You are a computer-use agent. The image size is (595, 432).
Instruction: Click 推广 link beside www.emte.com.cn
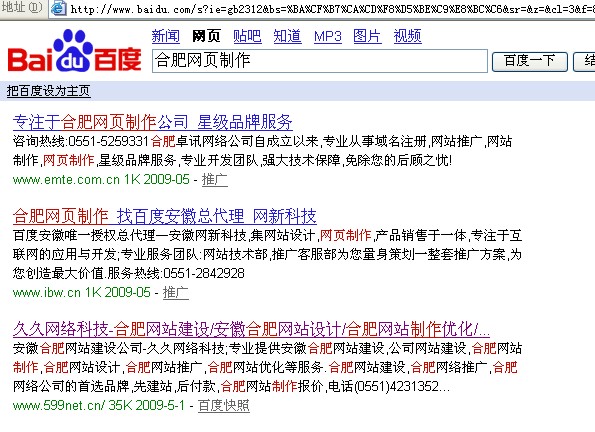[x=215, y=179]
